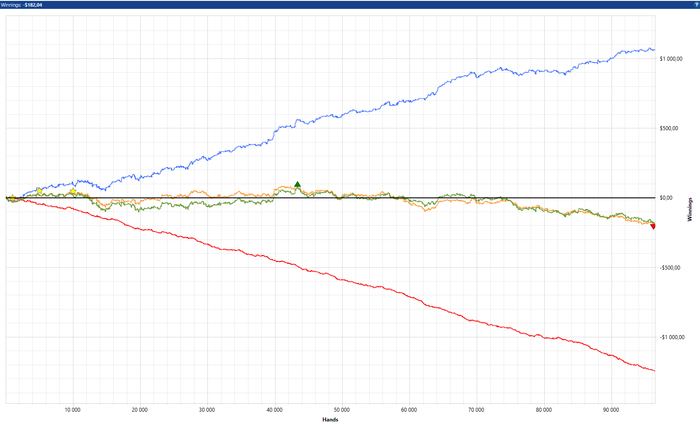Click the Hands axis title
This screenshot has width=700, height=425.
point(330,420)
